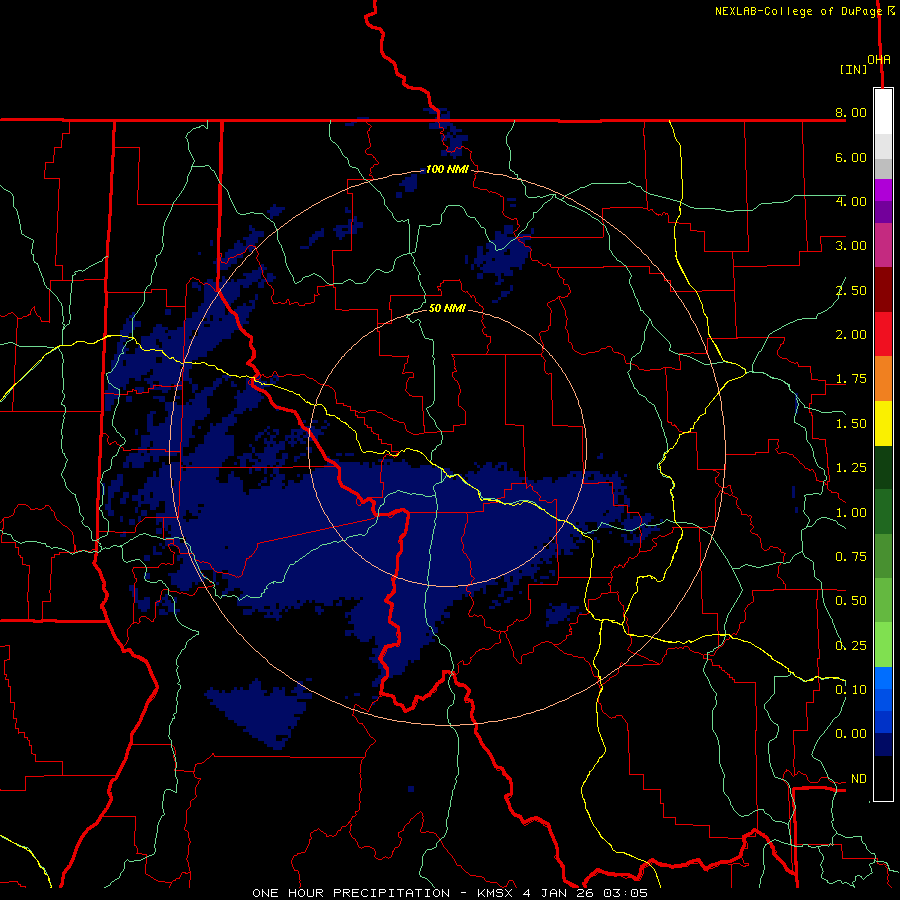Select the 4.00 legend value
900x900 pixels.
851,201
